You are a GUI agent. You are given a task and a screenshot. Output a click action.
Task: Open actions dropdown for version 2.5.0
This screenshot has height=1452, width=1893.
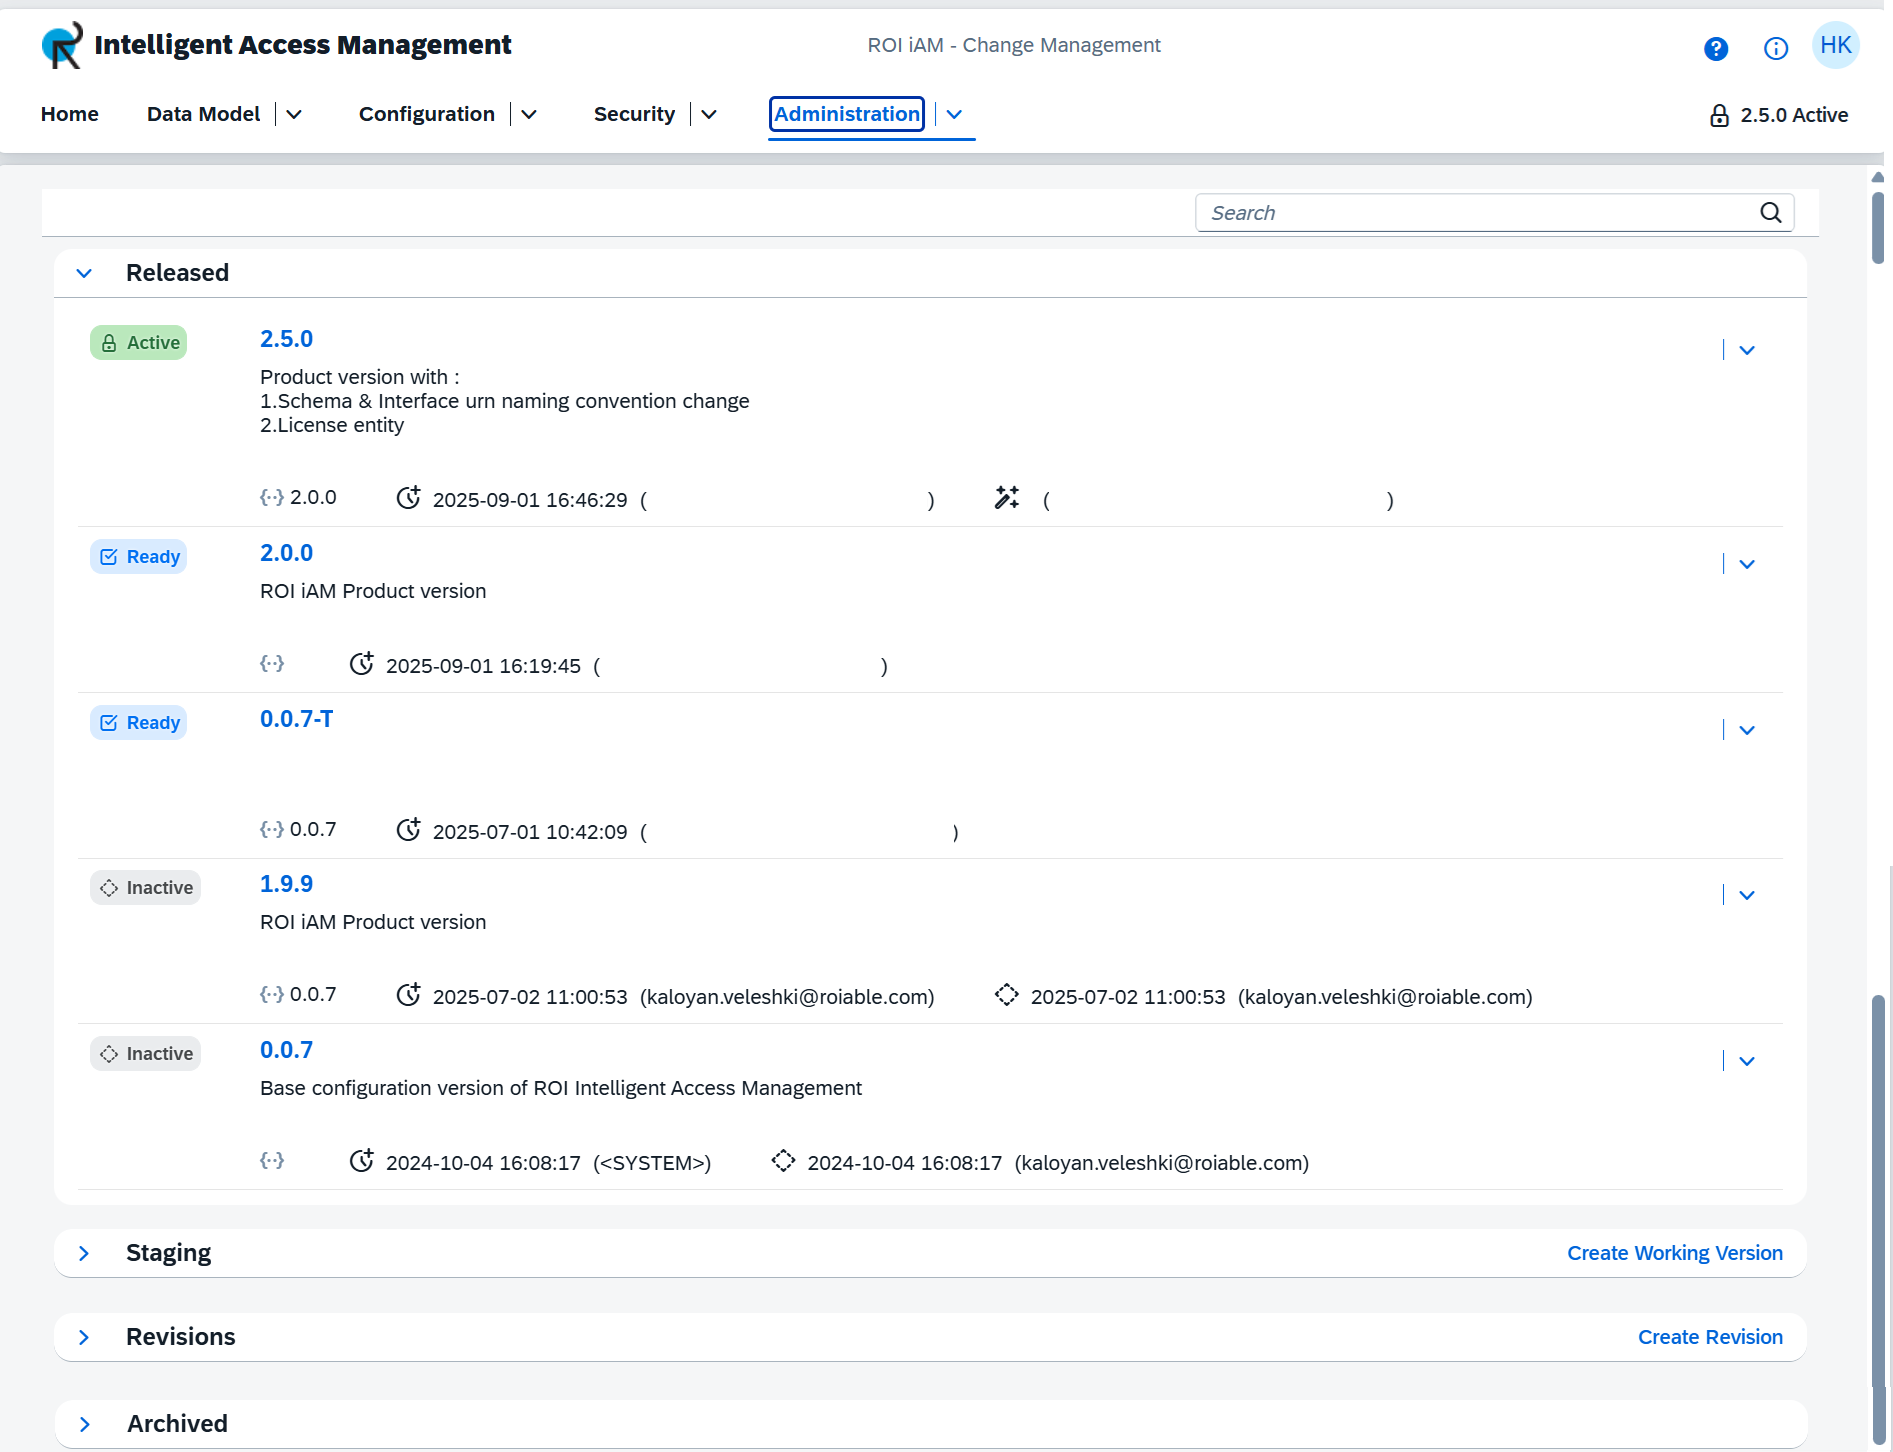point(1746,350)
